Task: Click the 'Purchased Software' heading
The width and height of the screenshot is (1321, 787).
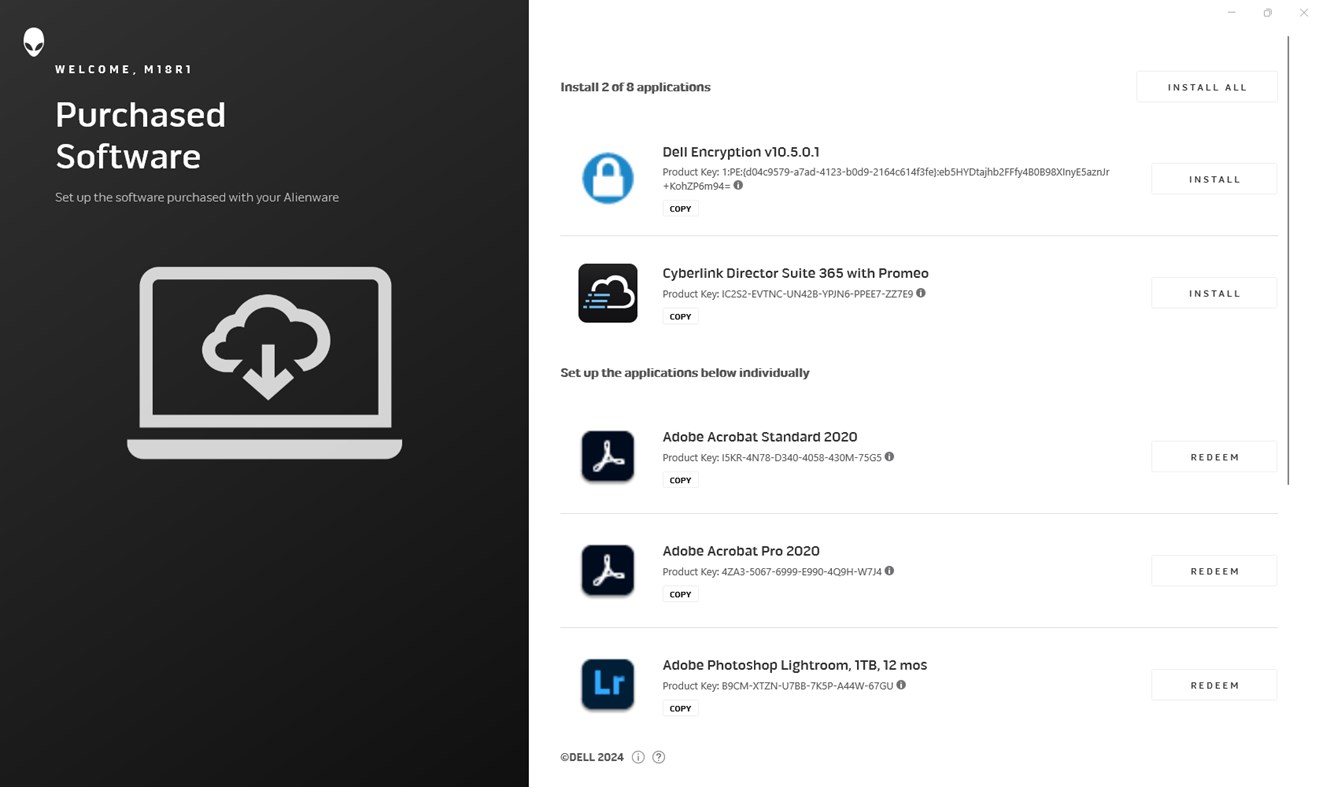Action: tap(141, 135)
